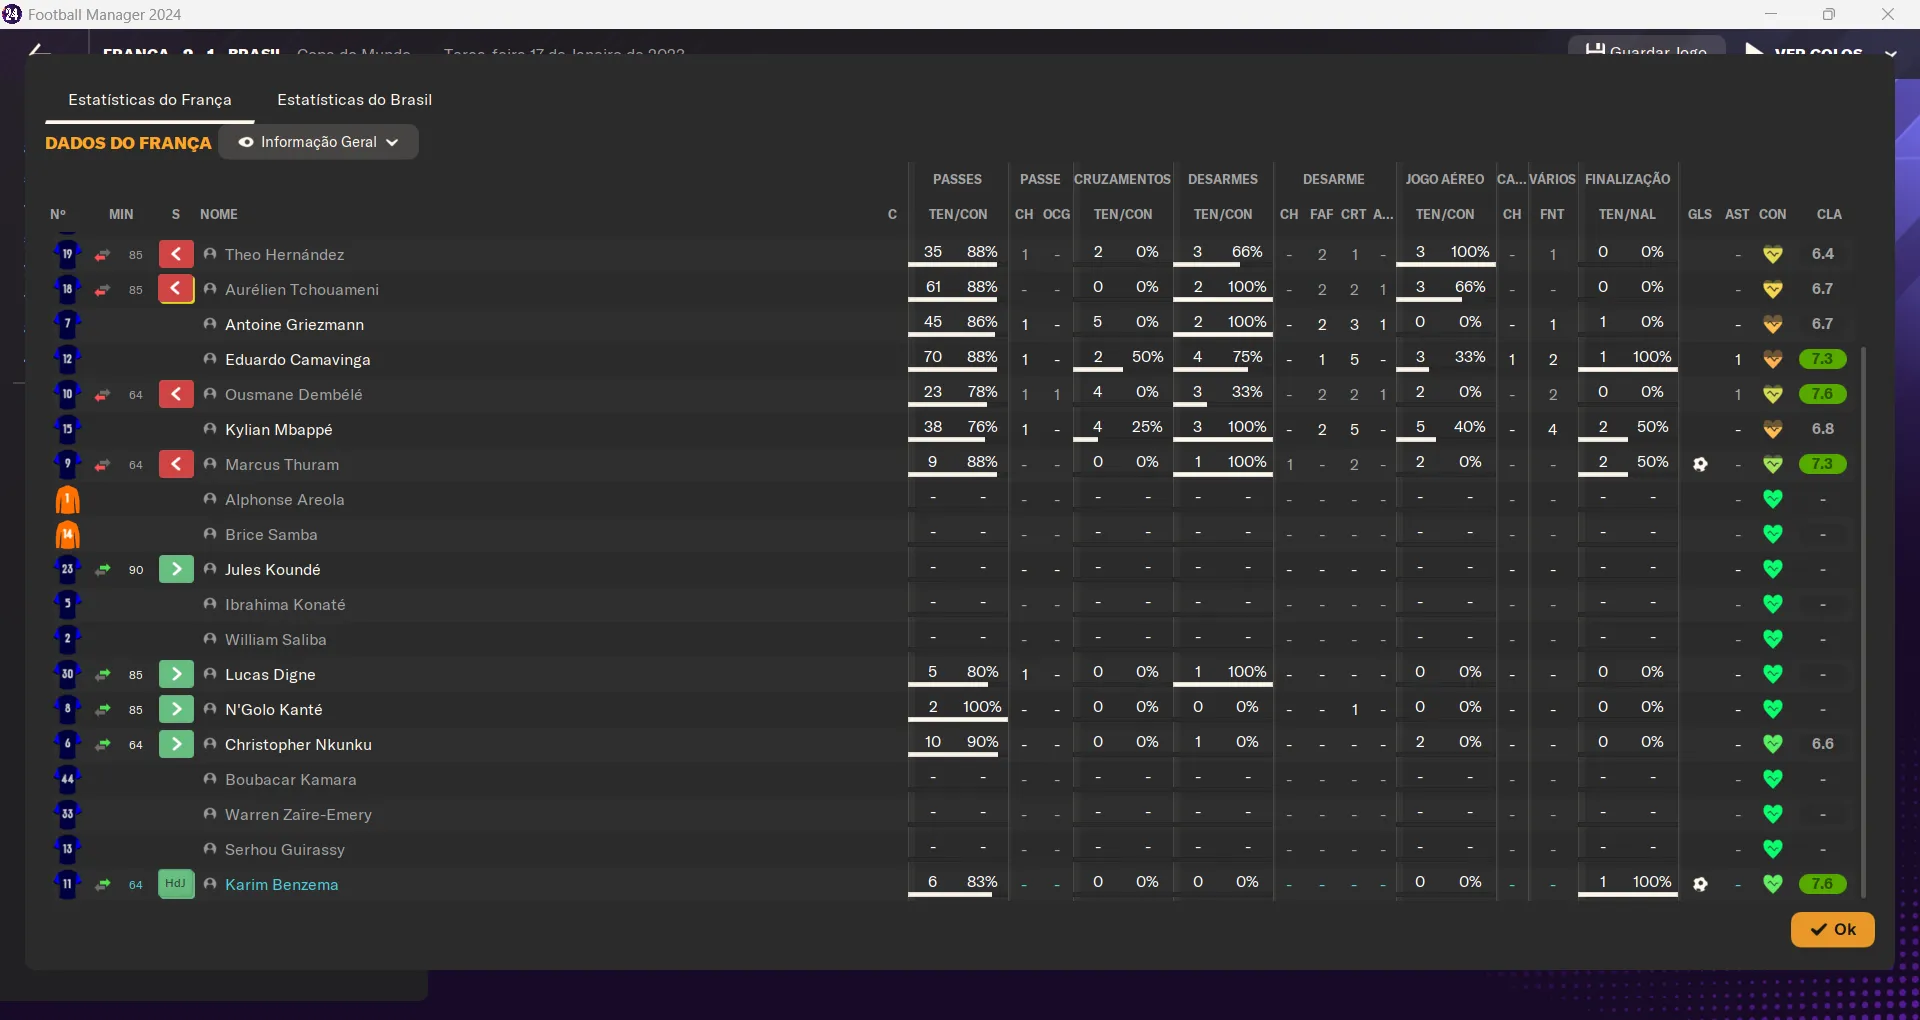
Task: Click Karim Benzema's HdJ badge
Action: pos(176,885)
